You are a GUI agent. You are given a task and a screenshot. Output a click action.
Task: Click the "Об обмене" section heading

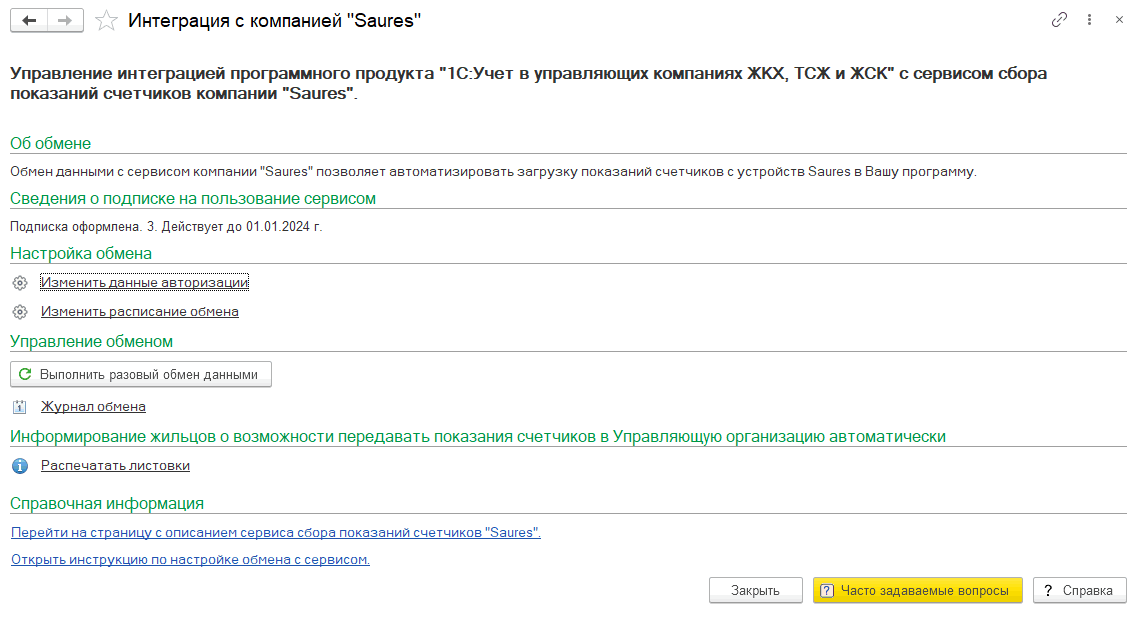pos(50,143)
